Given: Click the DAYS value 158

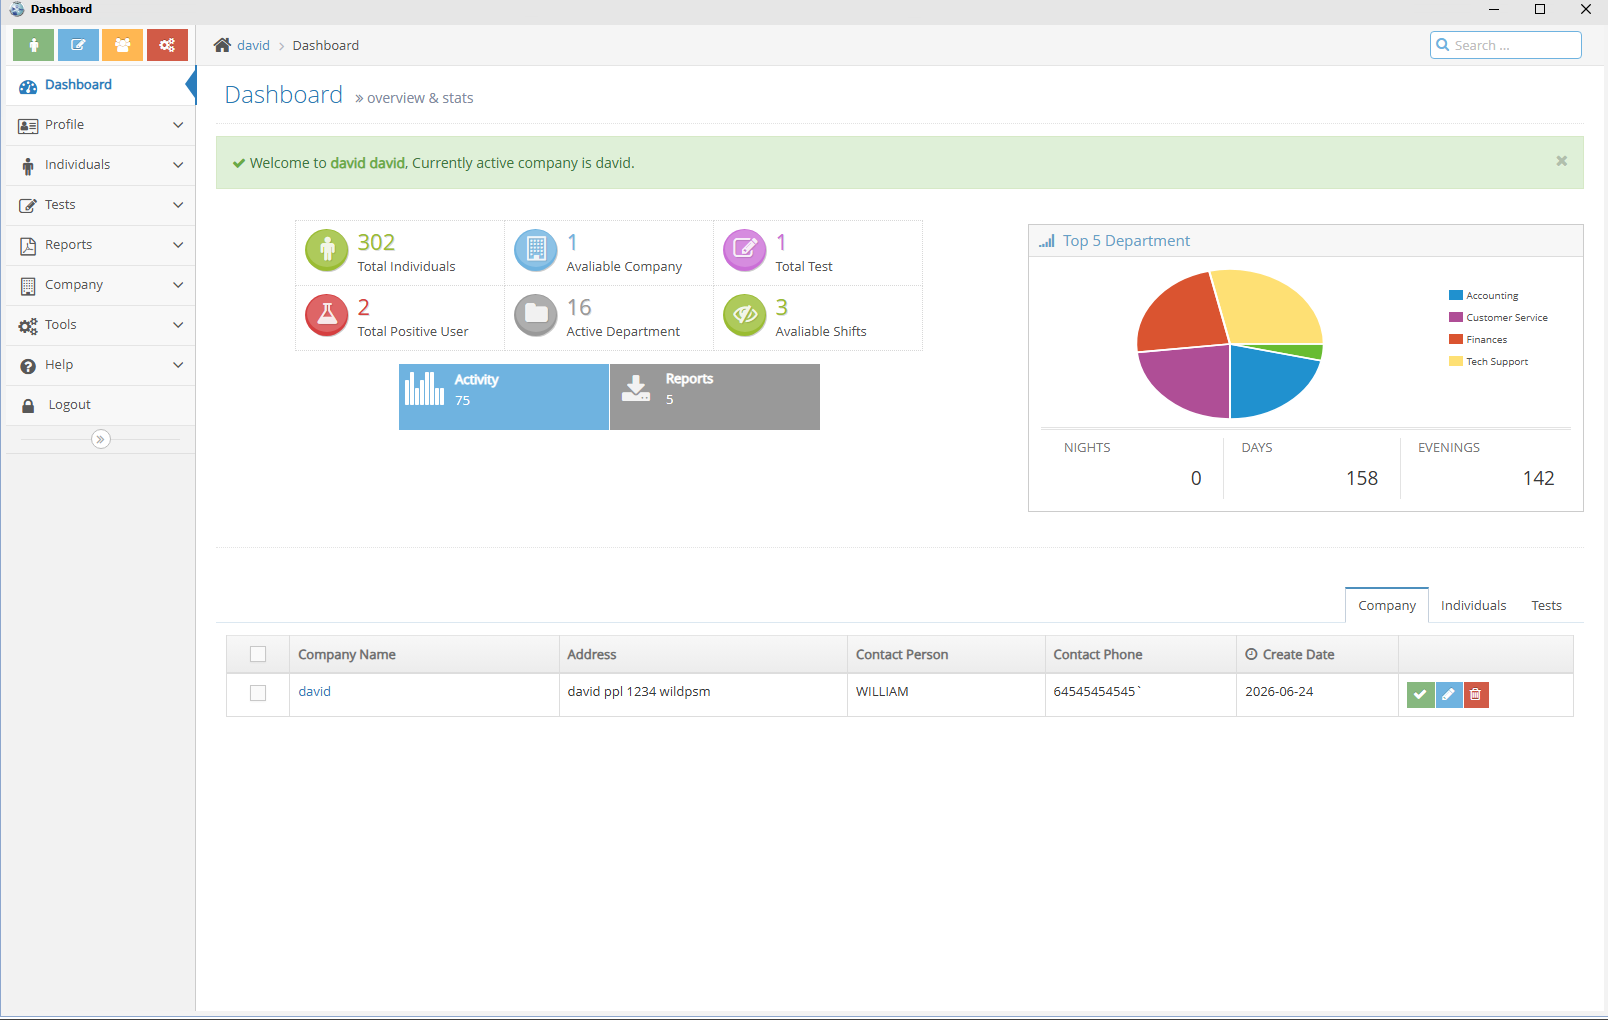Looking at the screenshot, I should click(x=1361, y=478).
